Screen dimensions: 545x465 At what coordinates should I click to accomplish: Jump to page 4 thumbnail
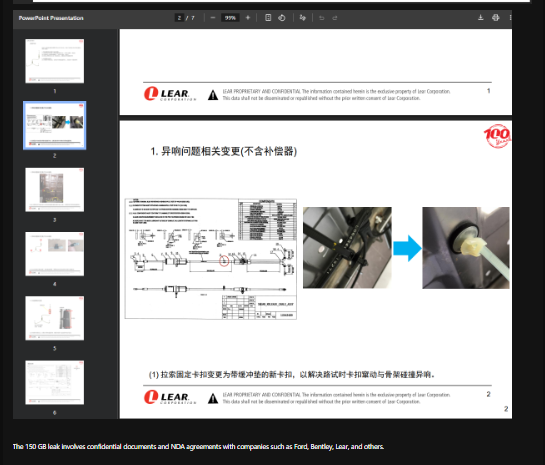pyautogui.click(x=55, y=254)
